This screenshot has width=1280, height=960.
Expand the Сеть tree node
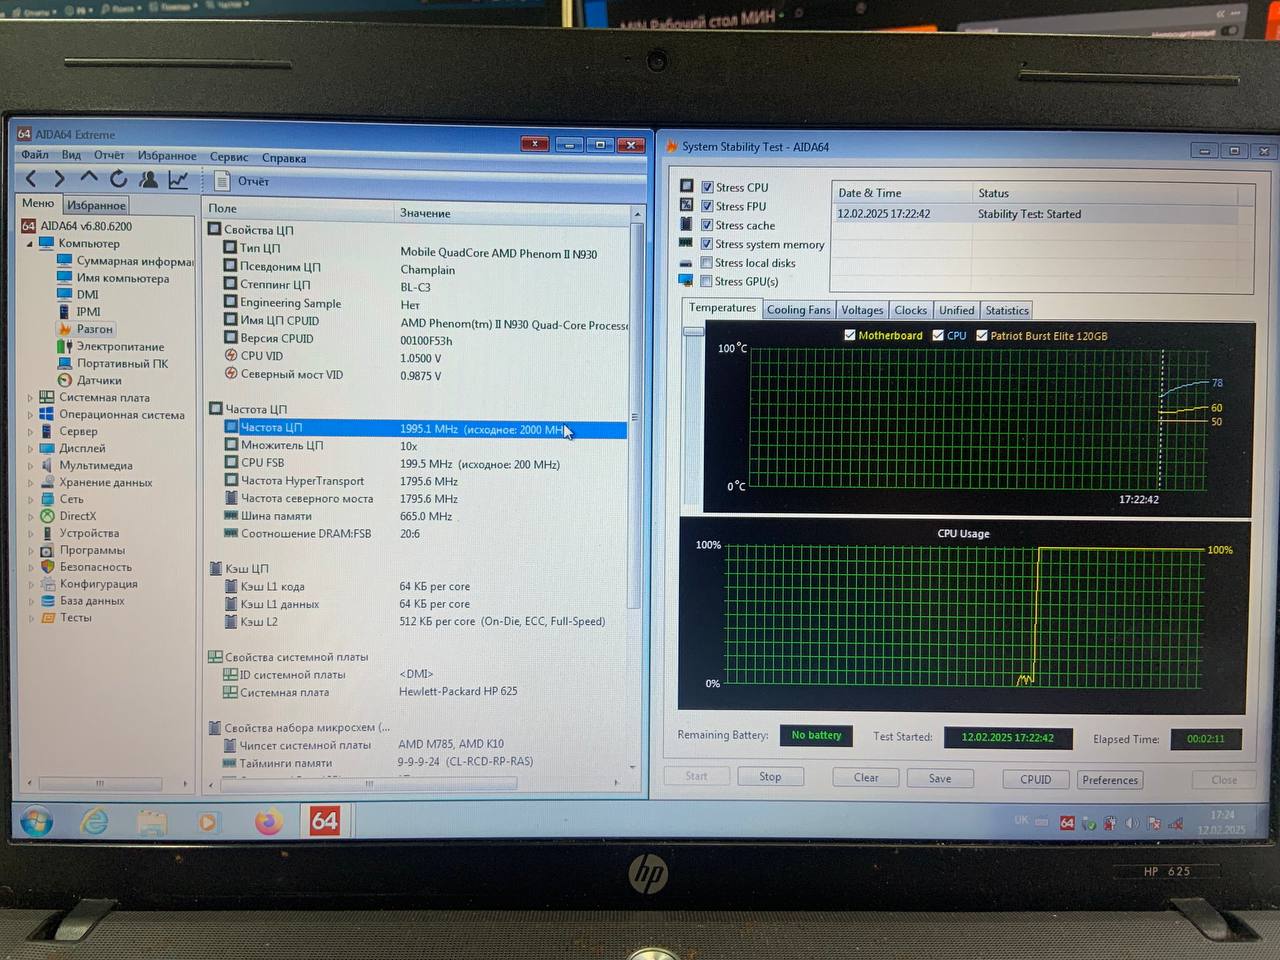click(29, 499)
